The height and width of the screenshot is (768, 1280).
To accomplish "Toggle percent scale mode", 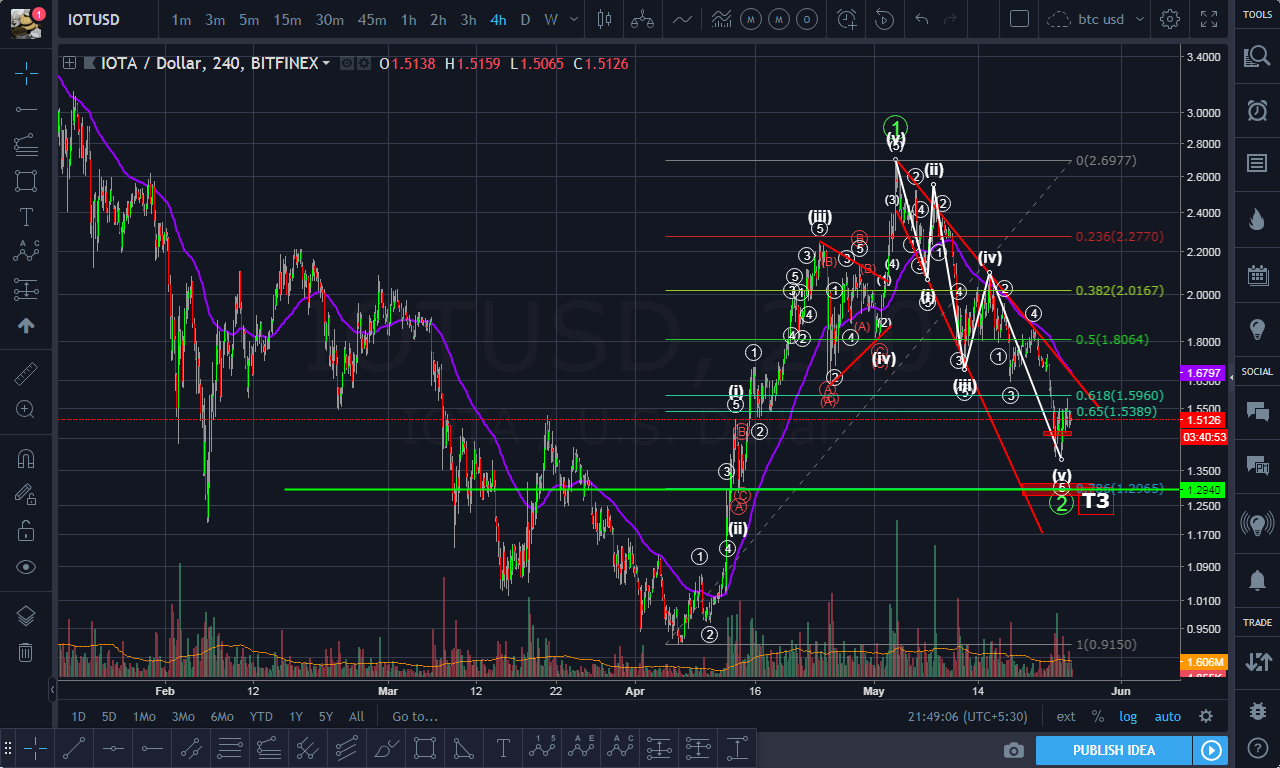I will pos(1097,716).
